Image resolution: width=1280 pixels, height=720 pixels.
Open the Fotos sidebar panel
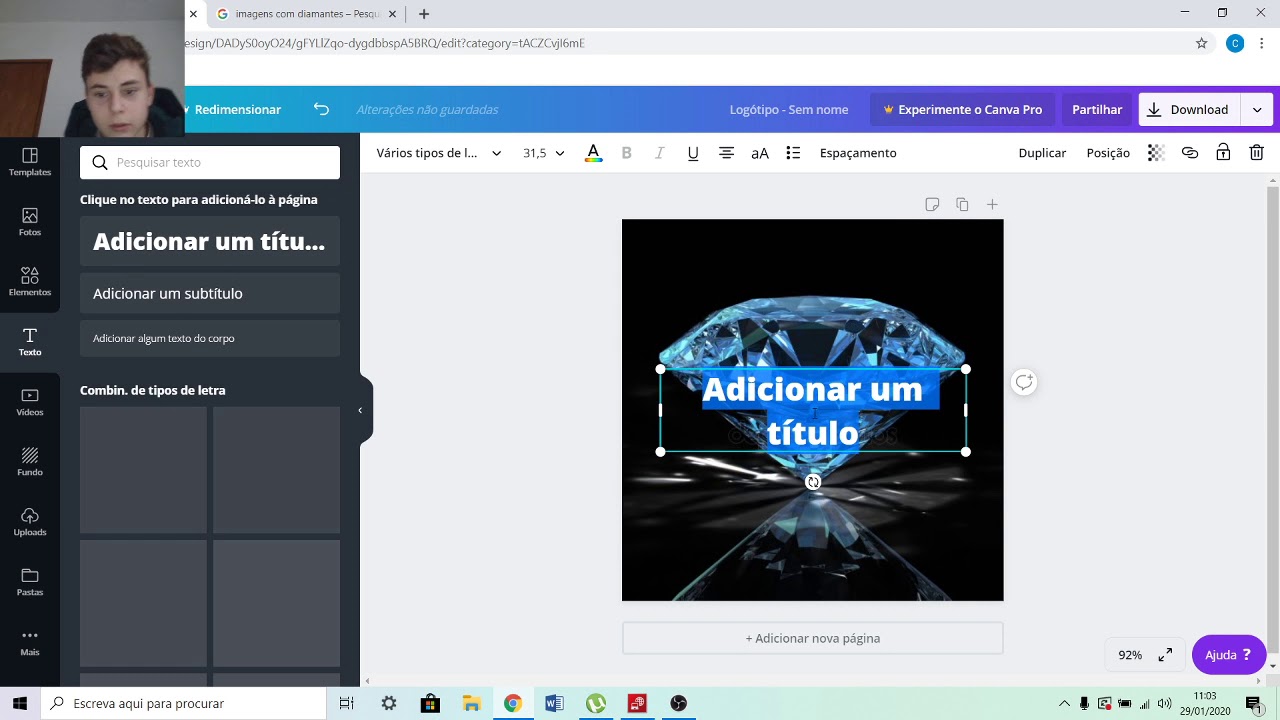30,222
